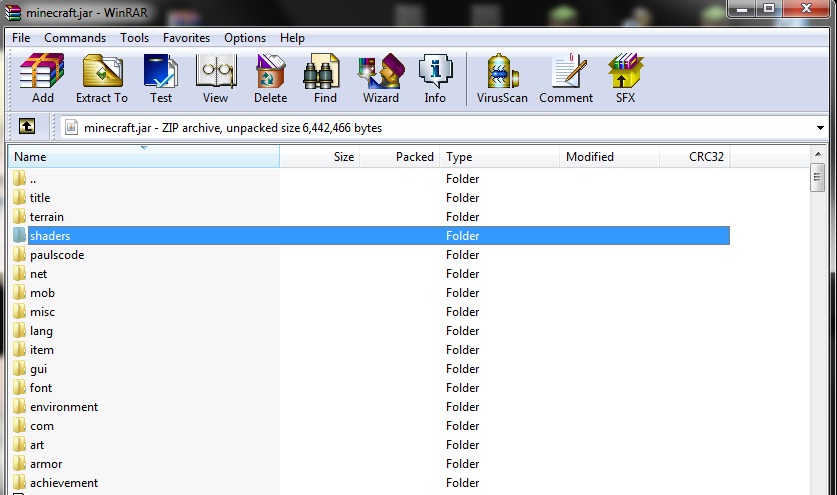Open the Find binoculars icon
The image size is (837, 495).
tap(322, 71)
